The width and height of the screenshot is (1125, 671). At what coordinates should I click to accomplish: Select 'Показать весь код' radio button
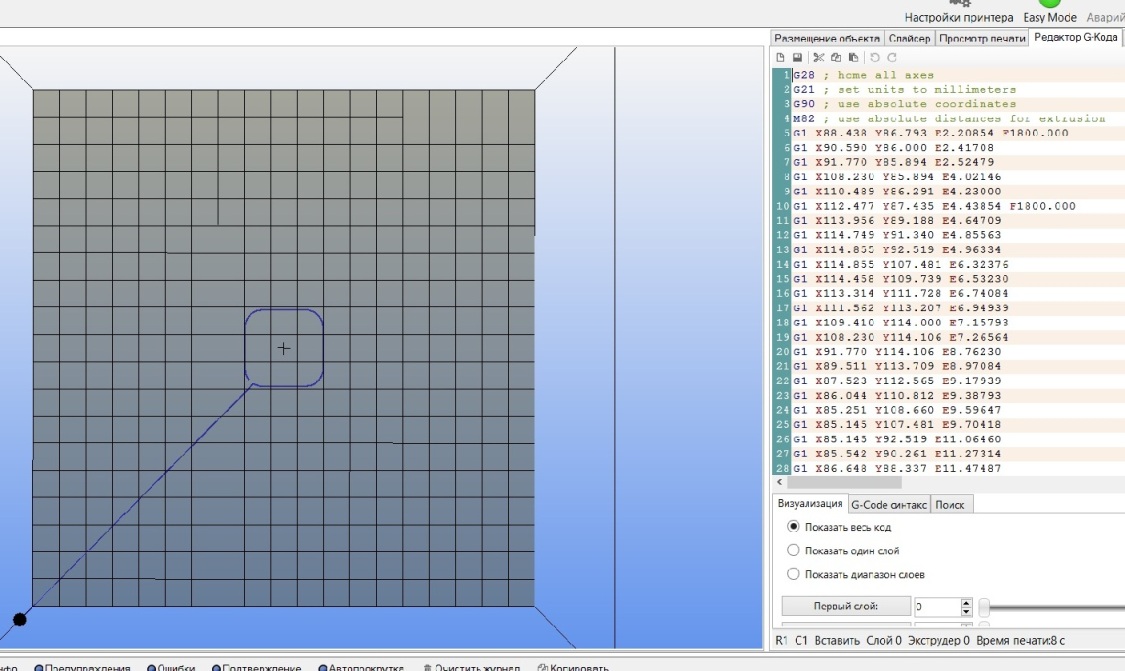[794, 526]
